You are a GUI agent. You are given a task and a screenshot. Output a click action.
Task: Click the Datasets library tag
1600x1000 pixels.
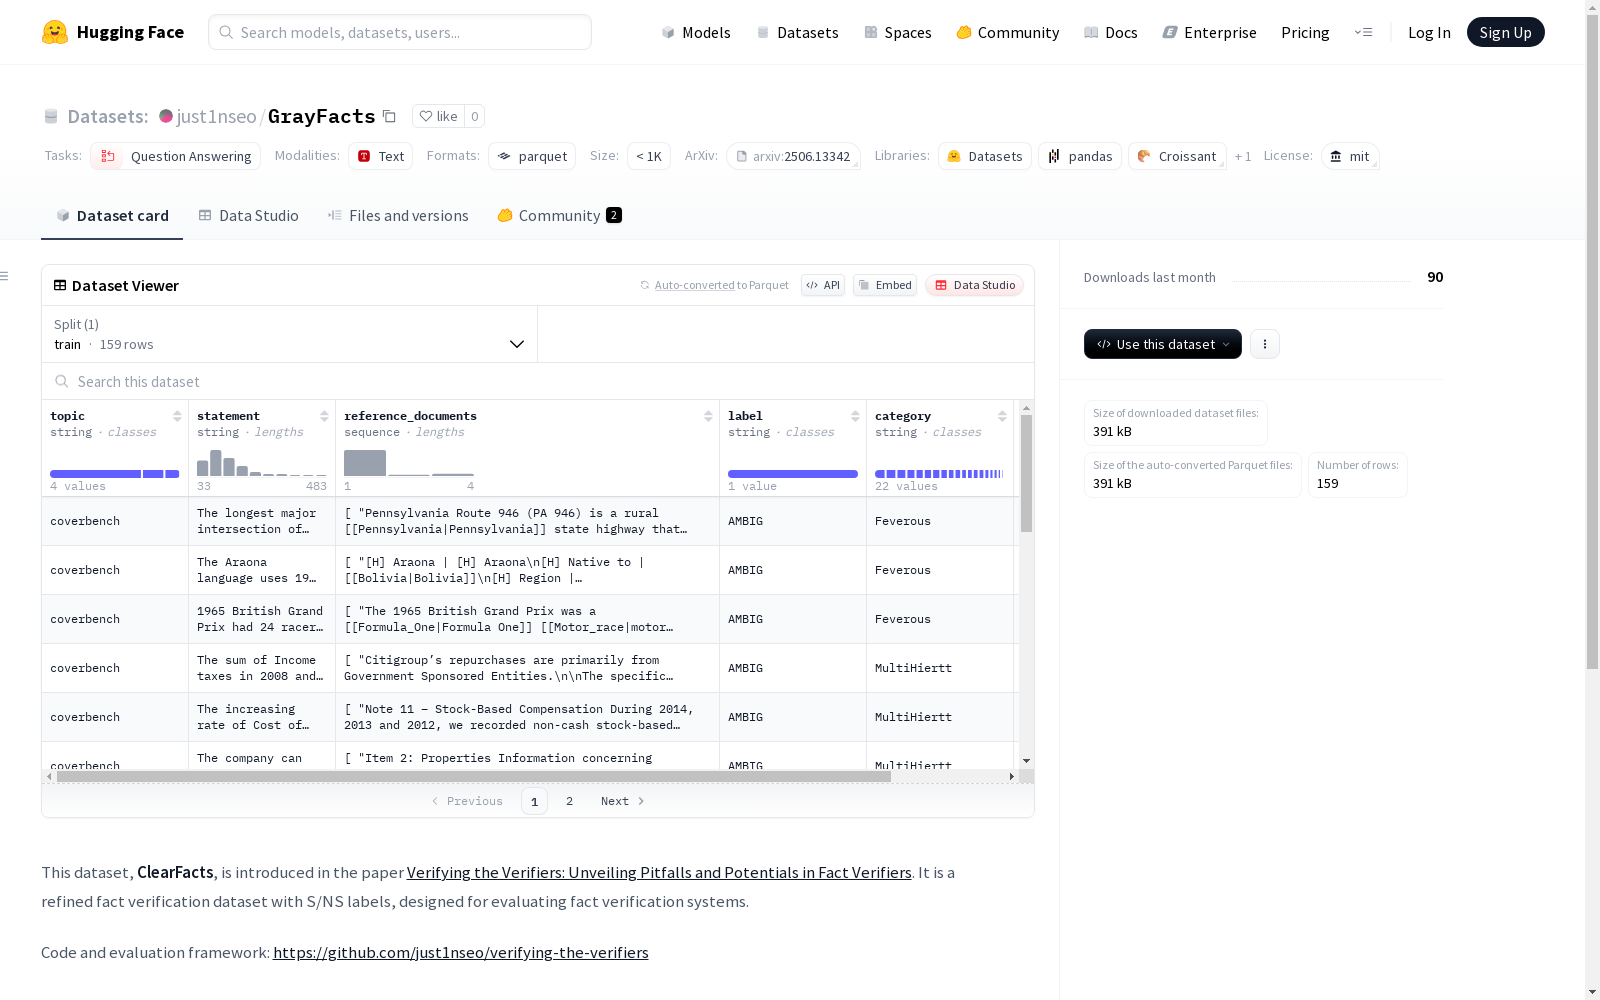pyautogui.click(x=984, y=156)
